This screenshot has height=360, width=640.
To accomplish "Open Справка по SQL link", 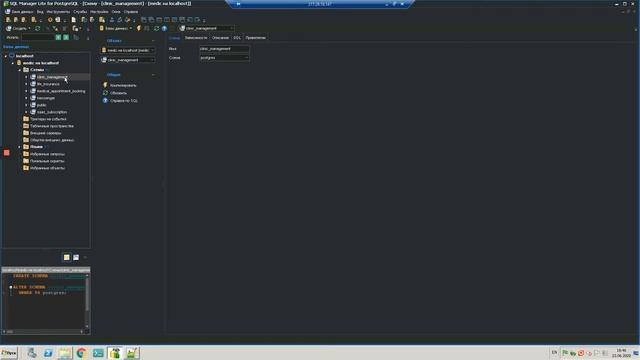I will pyautogui.click(x=124, y=100).
